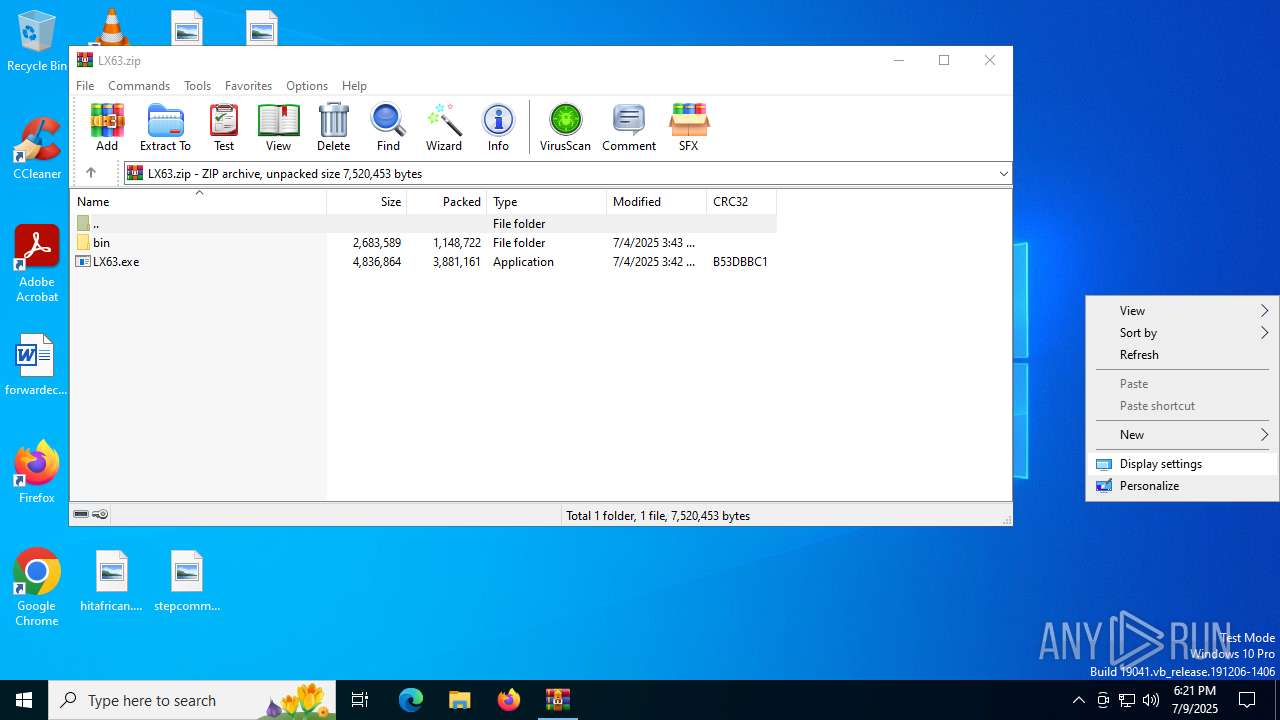Click the Delete toolbar icon
This screenshot has width=1280, height=720.
click(333, 127)
